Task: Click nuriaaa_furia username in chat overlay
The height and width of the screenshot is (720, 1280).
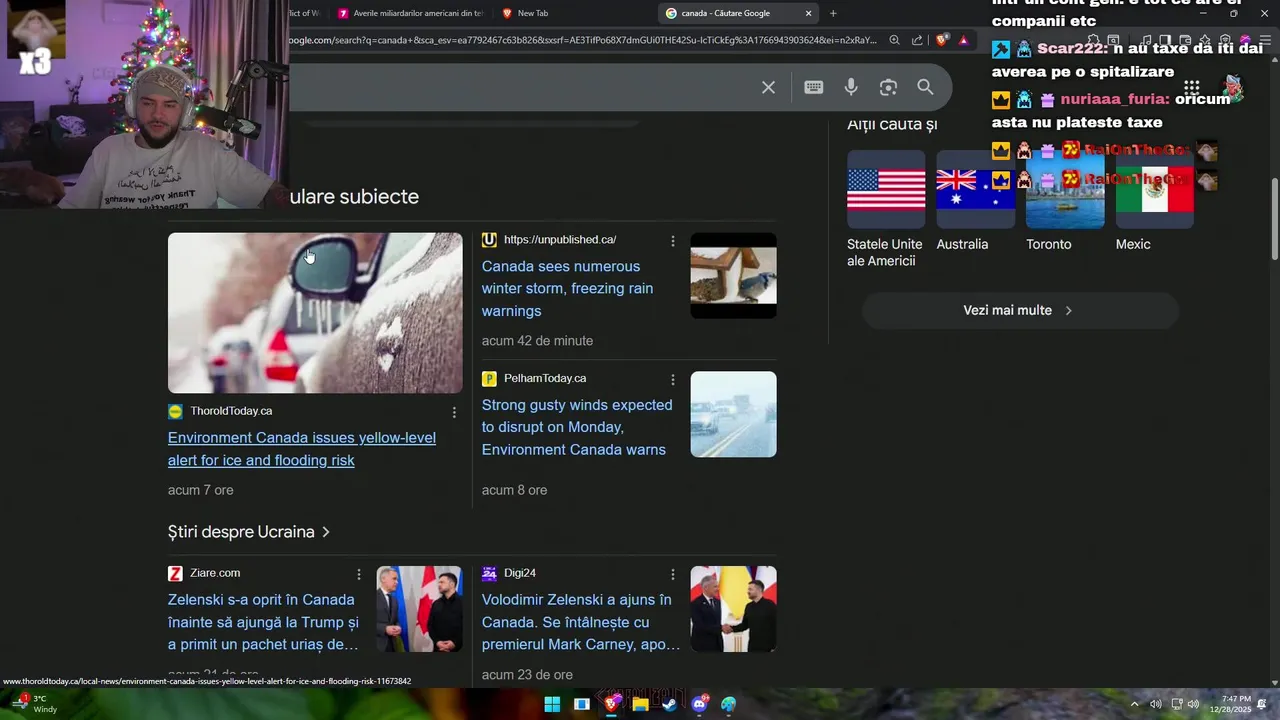Action: click(1114, 99)
